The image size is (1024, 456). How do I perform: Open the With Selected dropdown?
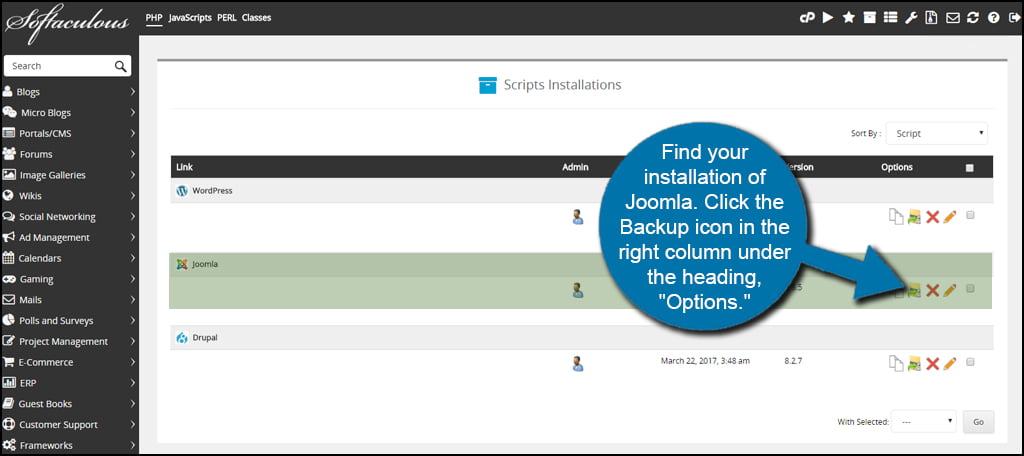coord(923,422)
